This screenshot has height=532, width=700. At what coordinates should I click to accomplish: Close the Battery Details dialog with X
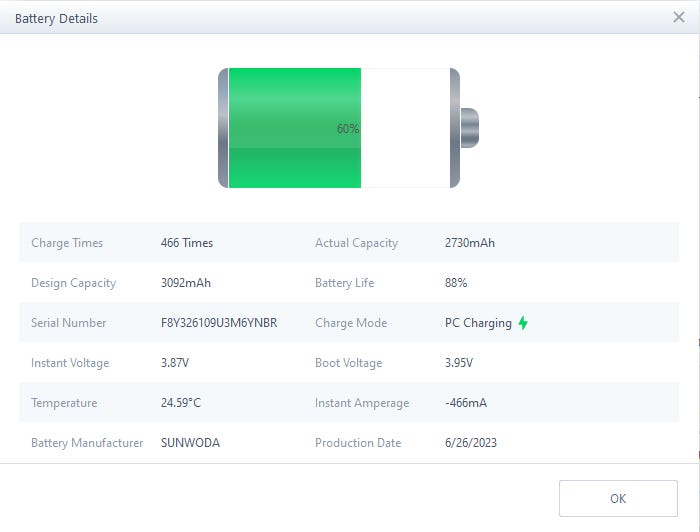point(679,17)
